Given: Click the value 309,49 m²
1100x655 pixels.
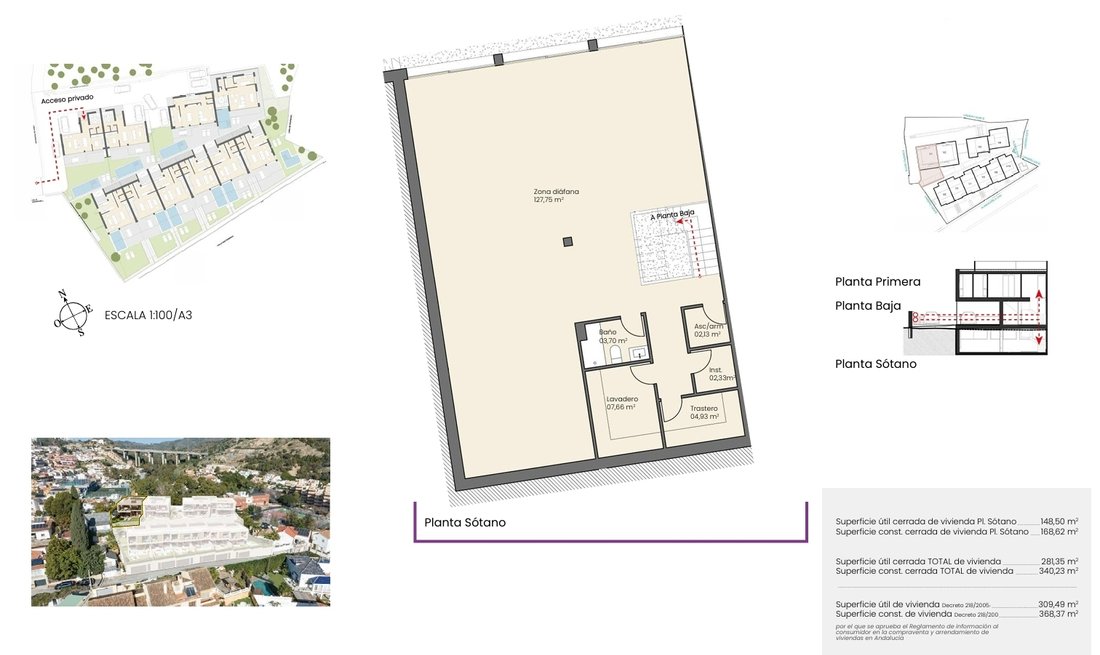Looking at the screenshot, I should tap(1059, 605).
